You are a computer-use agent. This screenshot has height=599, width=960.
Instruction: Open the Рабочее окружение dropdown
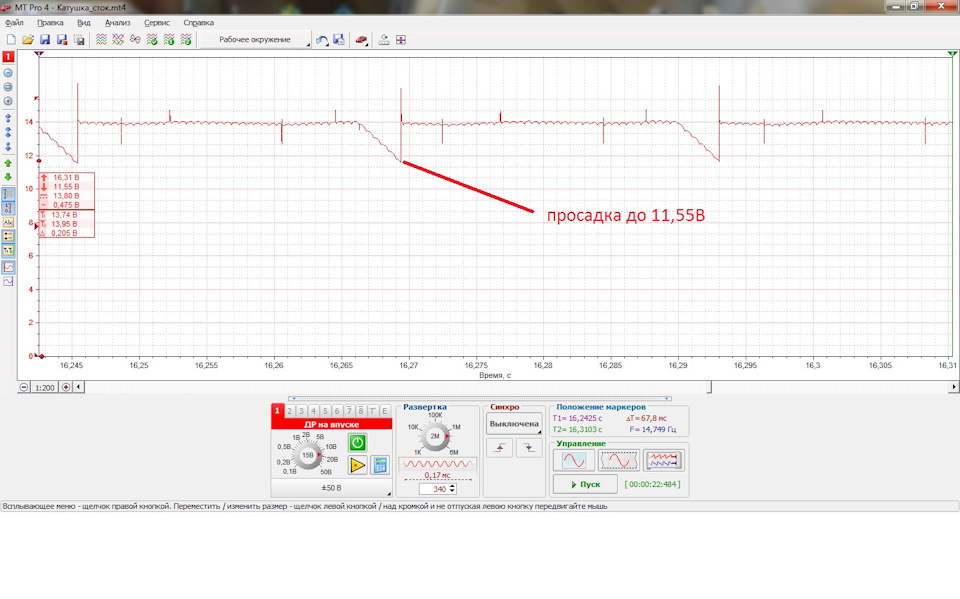click(x=257, y=40)
